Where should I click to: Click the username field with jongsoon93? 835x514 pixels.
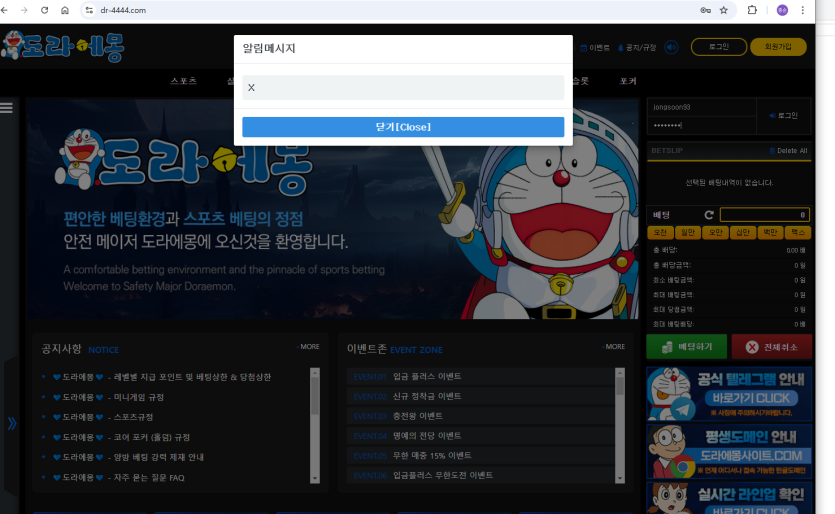pos(701,107)
